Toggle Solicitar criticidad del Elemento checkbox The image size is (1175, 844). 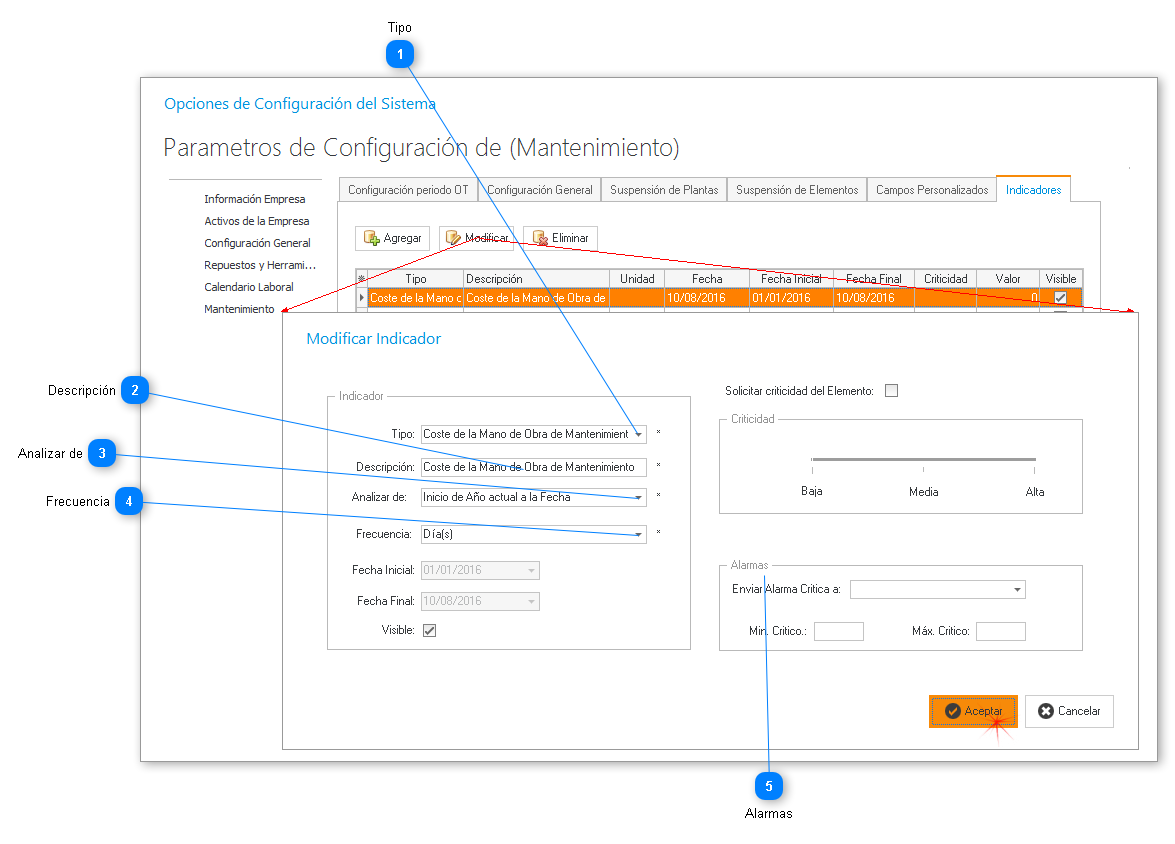891,391
